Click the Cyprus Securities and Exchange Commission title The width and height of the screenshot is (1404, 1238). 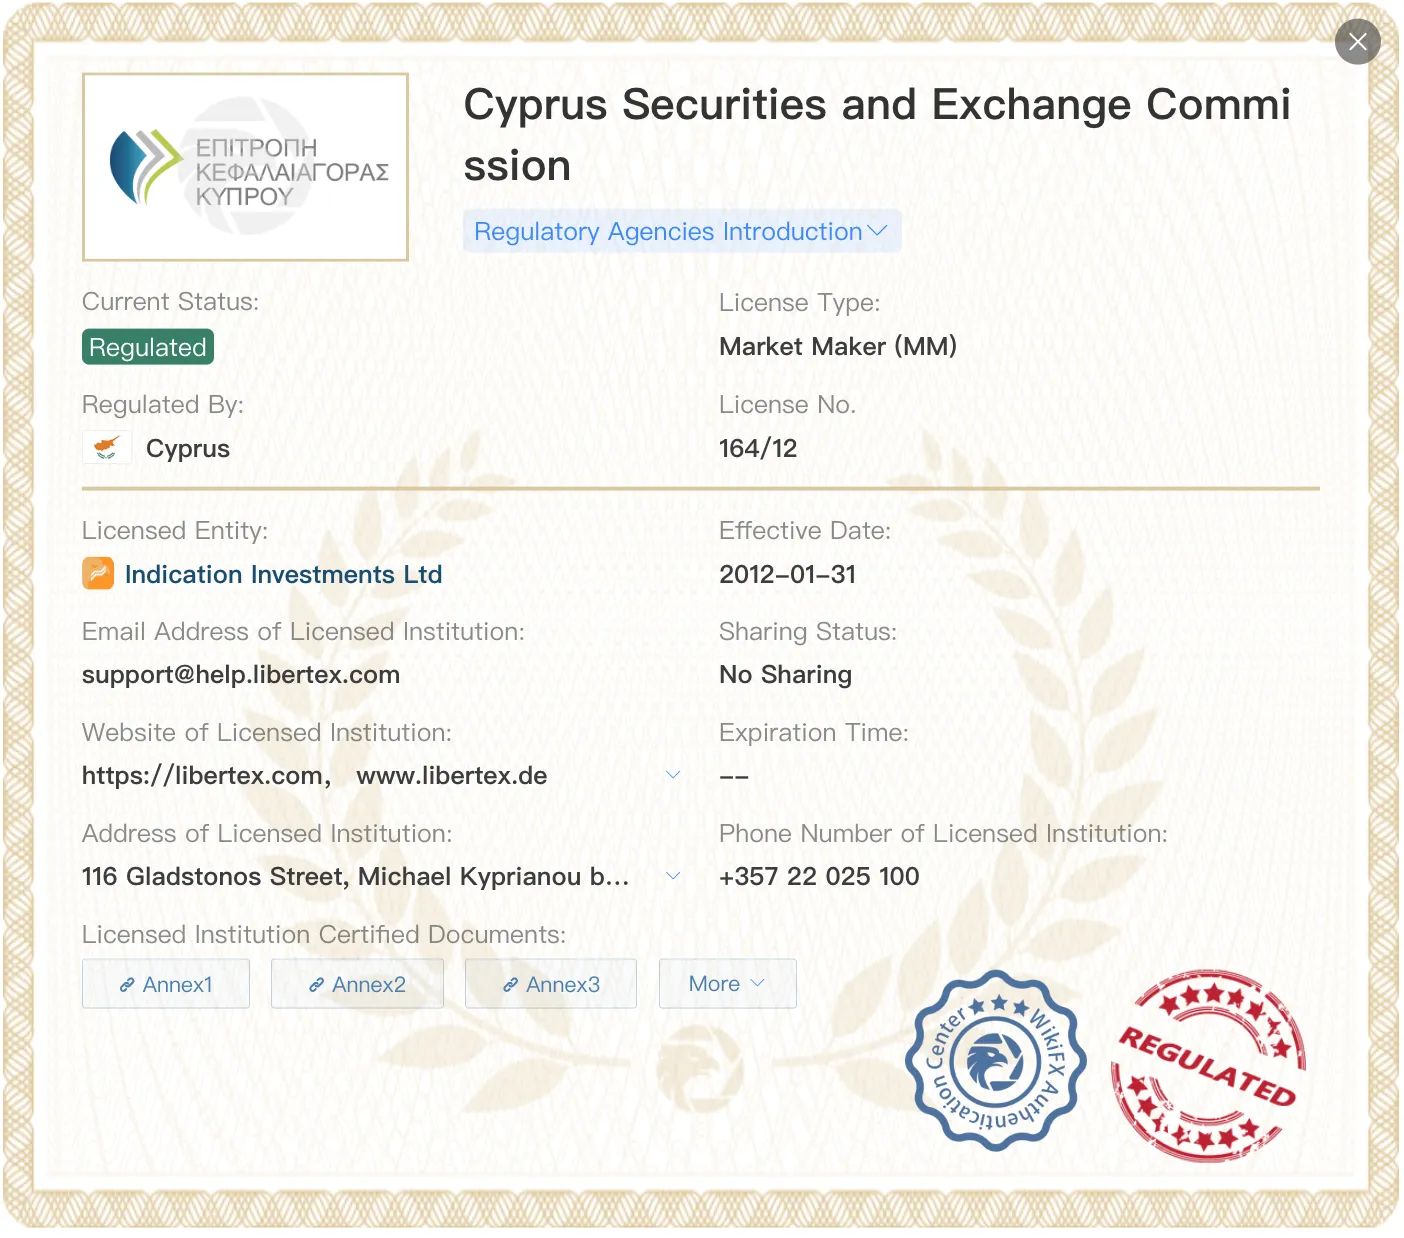coord(877,135)
